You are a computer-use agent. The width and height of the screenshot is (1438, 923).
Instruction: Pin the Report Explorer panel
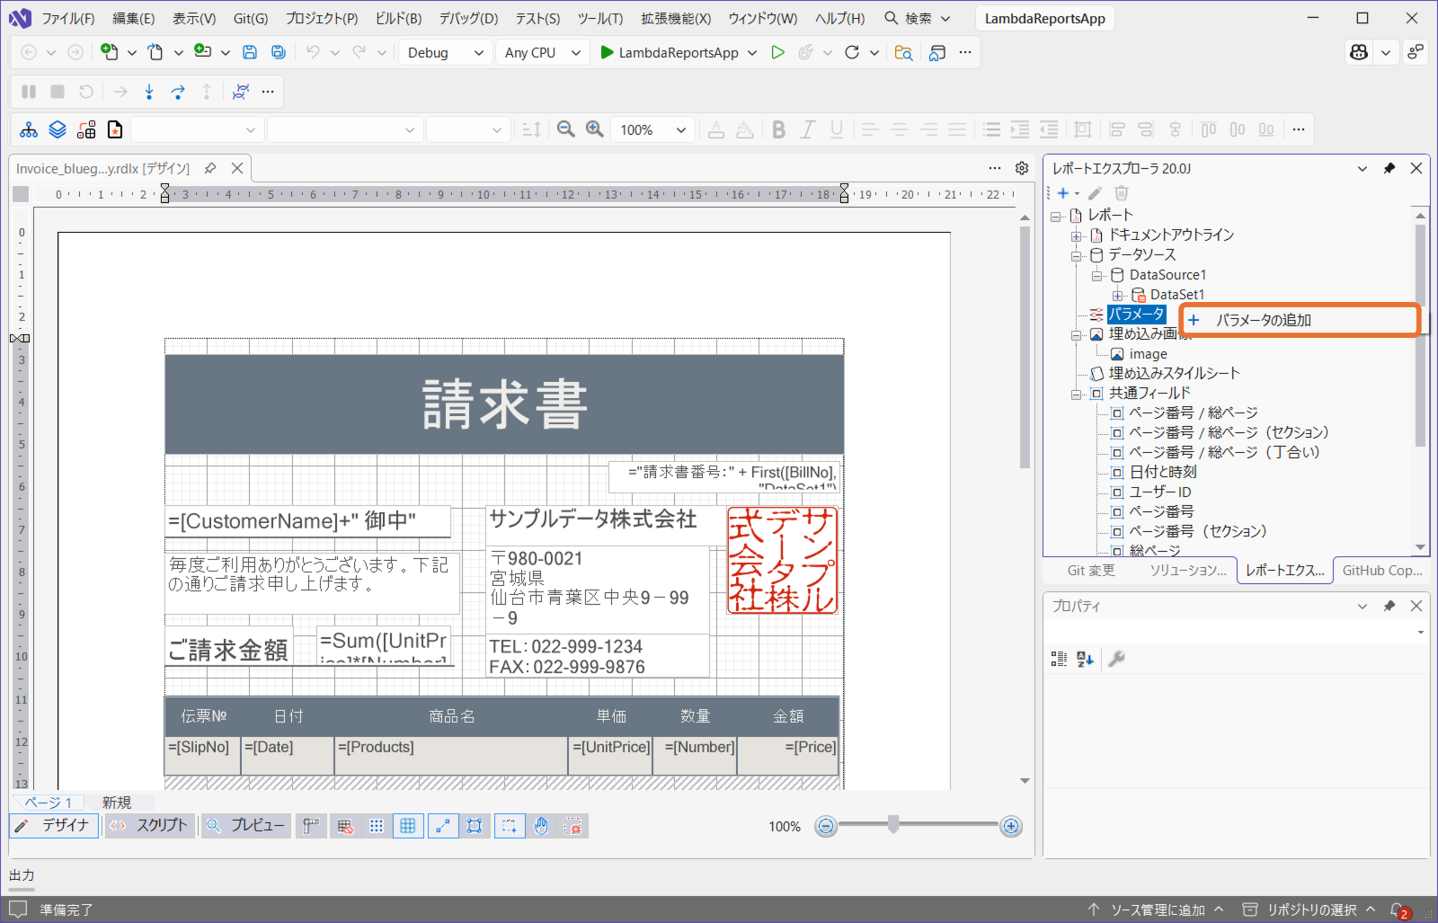[1389, 169]
